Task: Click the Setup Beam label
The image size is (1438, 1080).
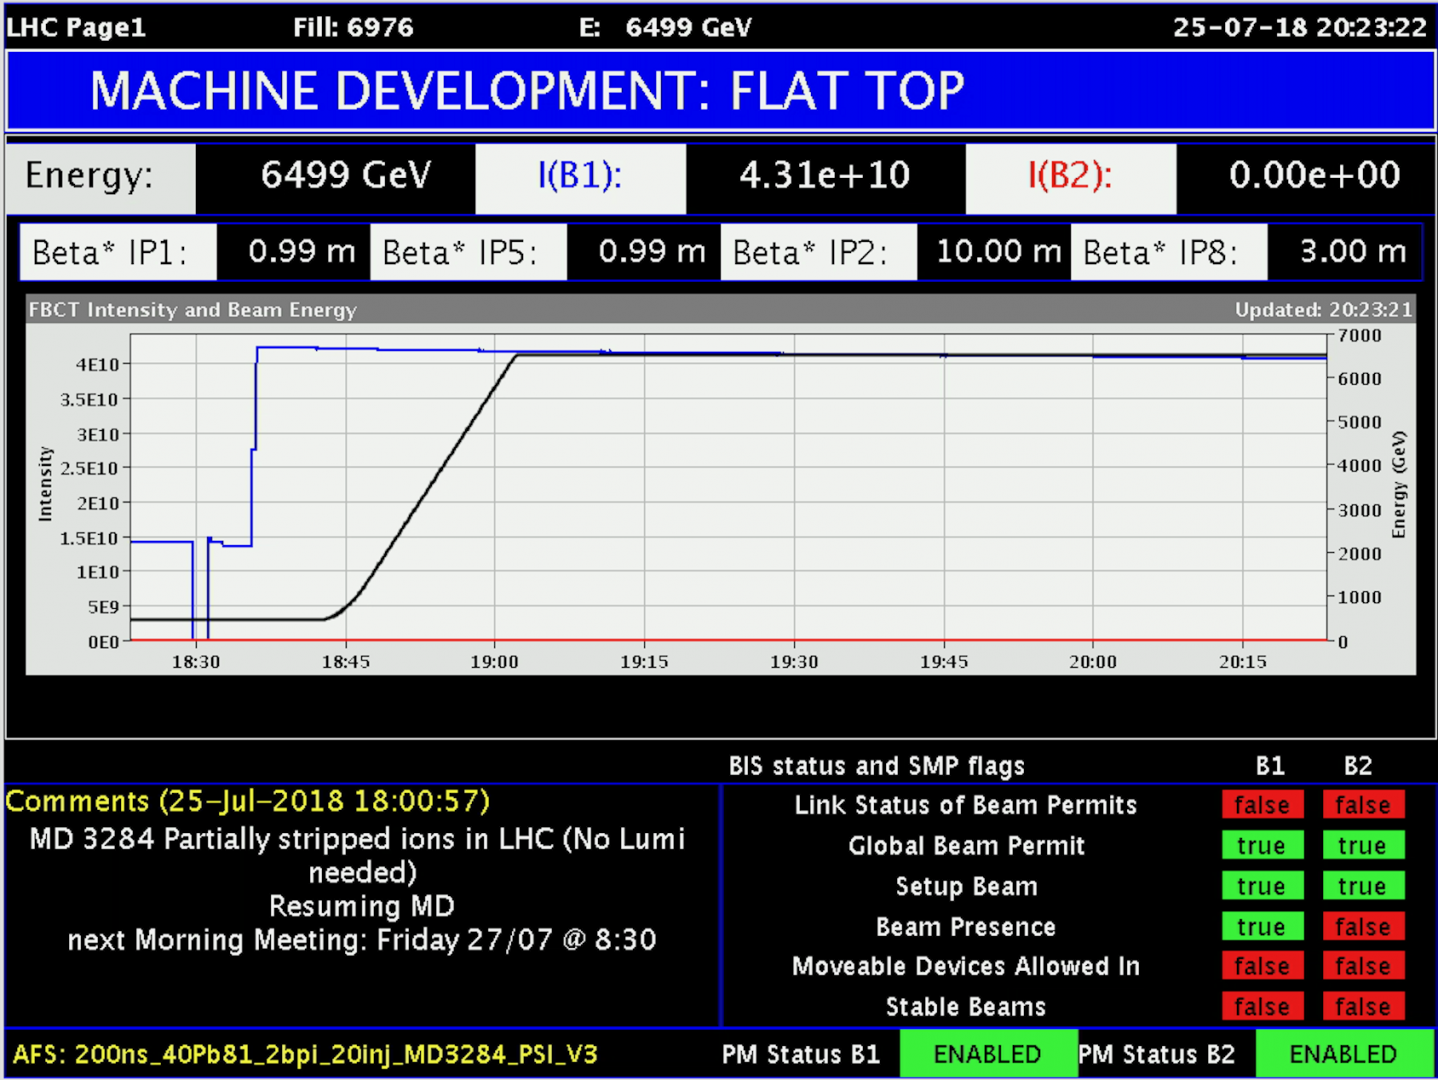Action: coord(966,887)
